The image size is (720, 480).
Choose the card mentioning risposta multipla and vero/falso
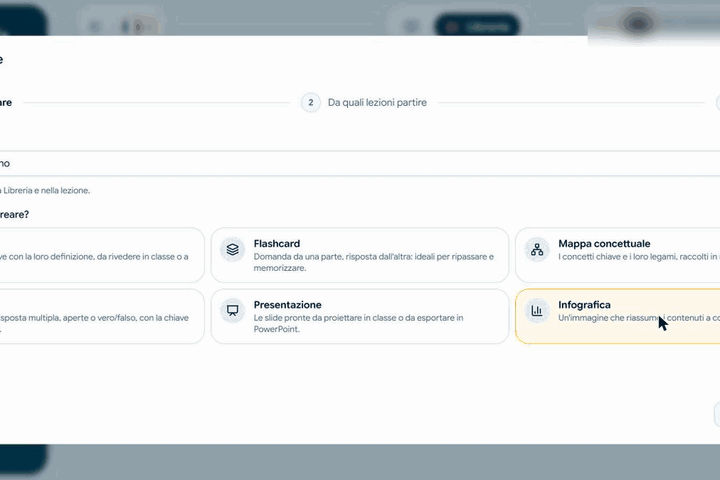click(x=102, y=316)
